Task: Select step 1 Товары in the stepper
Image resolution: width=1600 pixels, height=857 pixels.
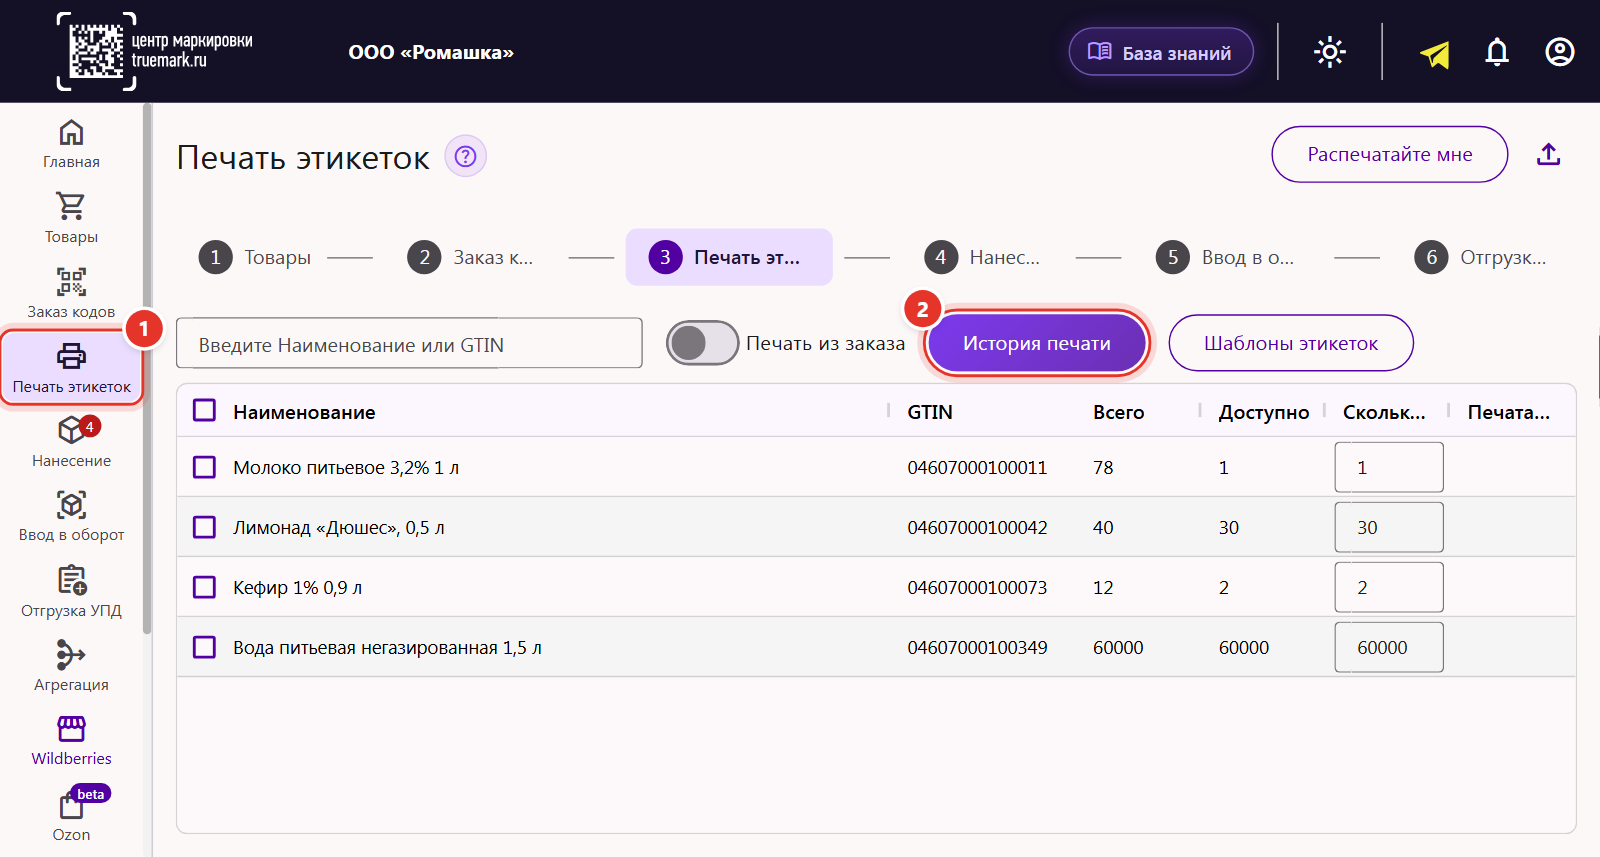Action: pyautogui.click(x=255, y=257)
